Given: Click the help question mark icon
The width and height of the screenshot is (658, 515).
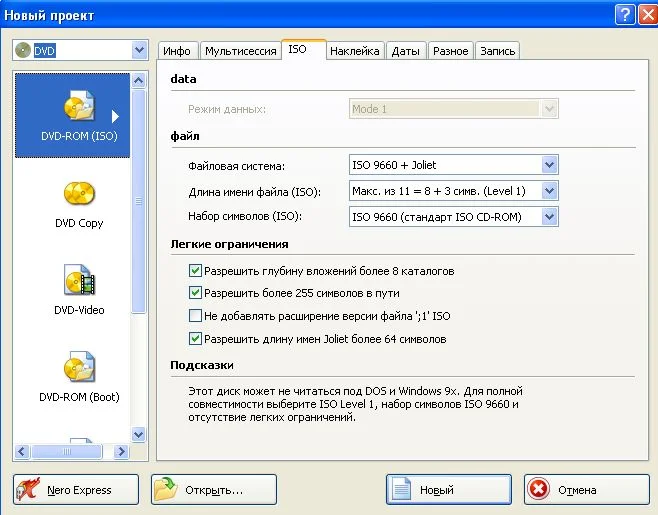Looking at the screenshot, I should [625, 15].
